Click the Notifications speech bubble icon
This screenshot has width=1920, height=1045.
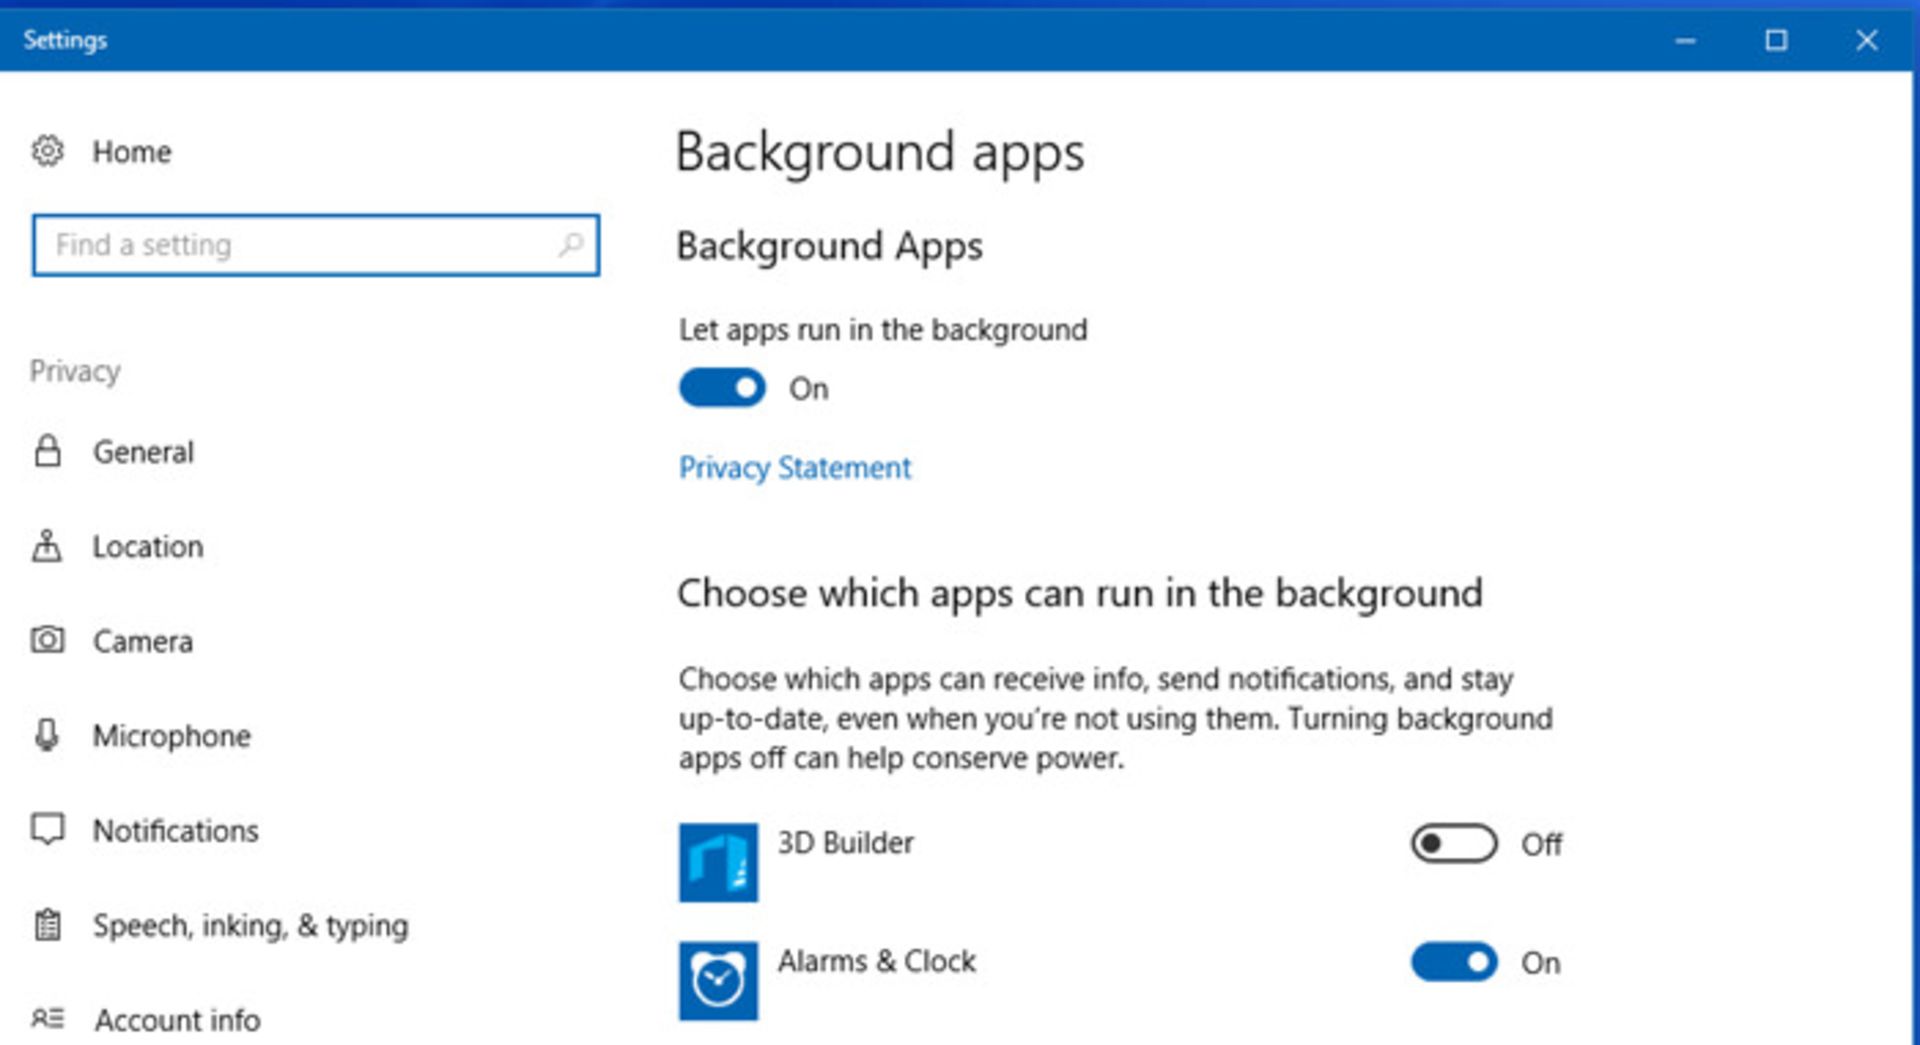click(47, 830)
